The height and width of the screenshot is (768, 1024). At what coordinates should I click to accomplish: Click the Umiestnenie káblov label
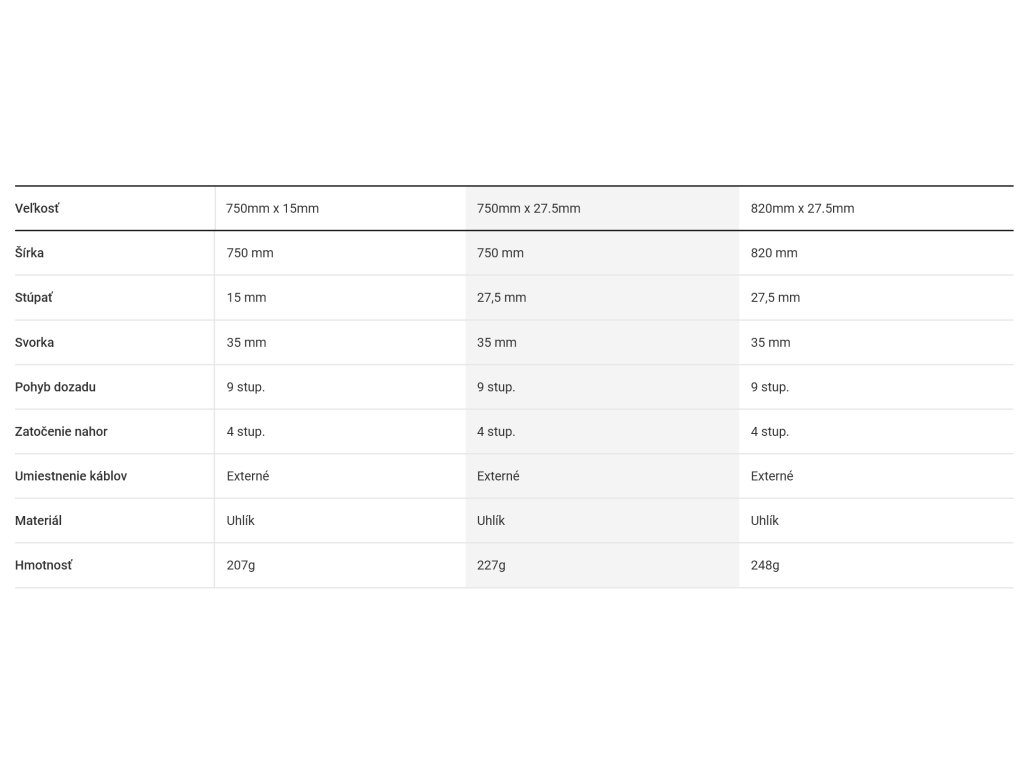click(71, 476)
